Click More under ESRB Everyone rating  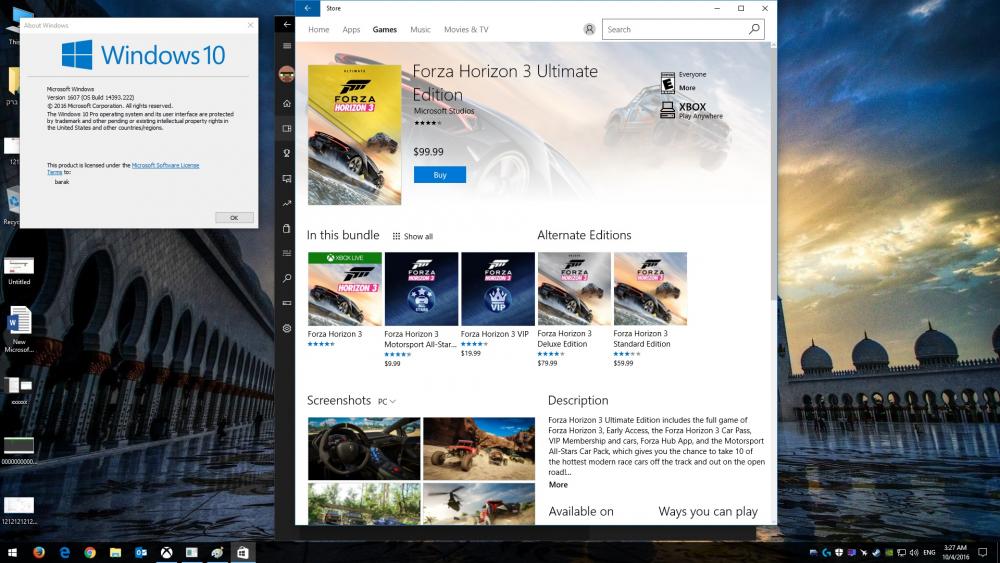click(687, 88)
